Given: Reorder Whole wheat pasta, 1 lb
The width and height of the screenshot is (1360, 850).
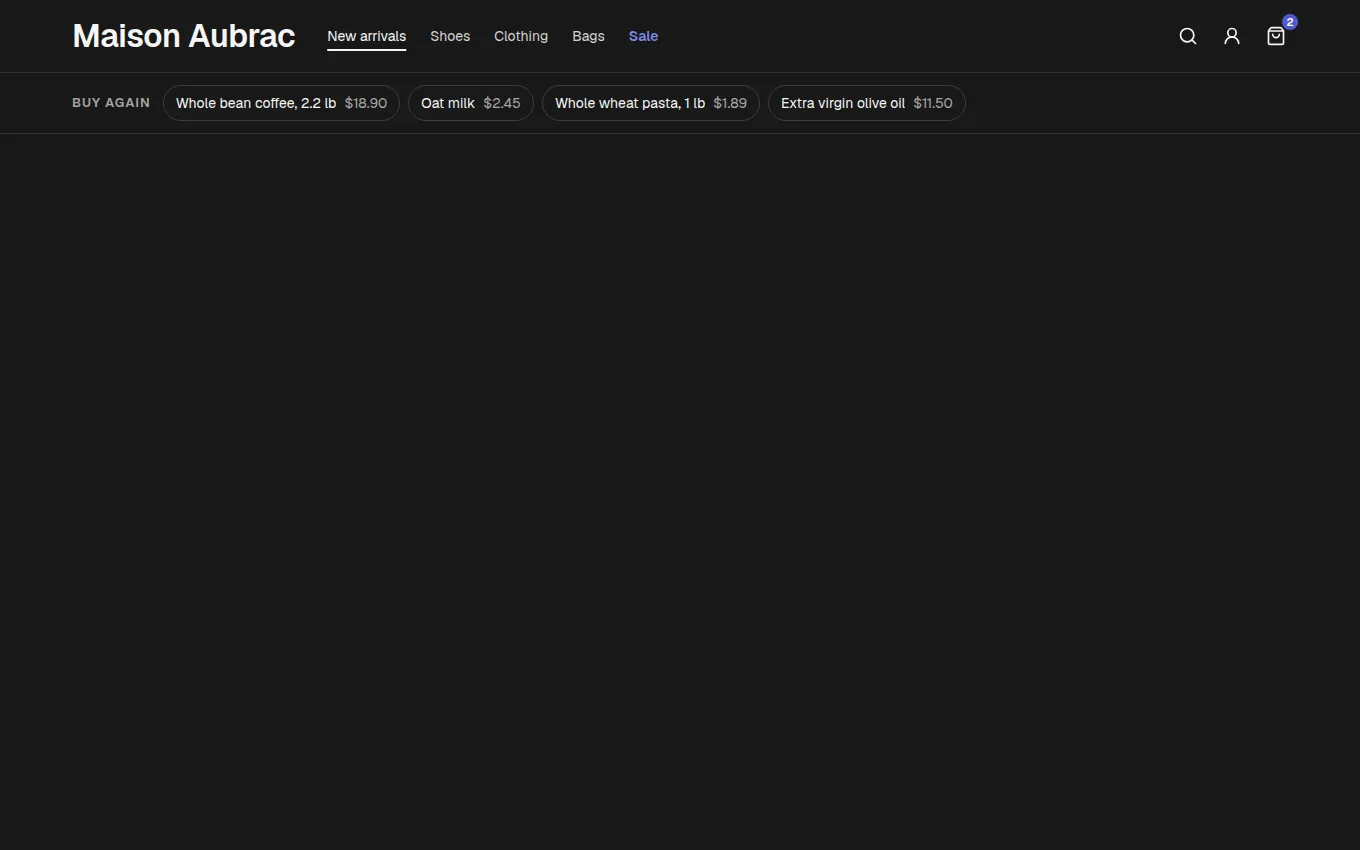Looking at the screenshot, I should pyautogui.click(x=651, y=103).
